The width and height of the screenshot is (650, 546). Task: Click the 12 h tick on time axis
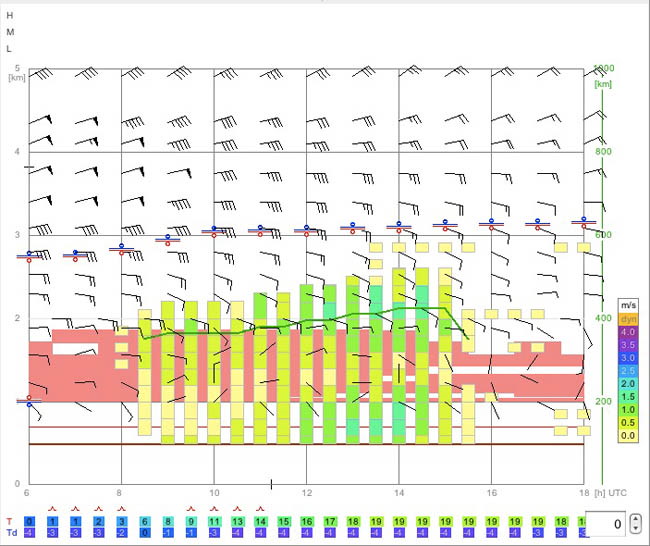(x=306, y=493)
